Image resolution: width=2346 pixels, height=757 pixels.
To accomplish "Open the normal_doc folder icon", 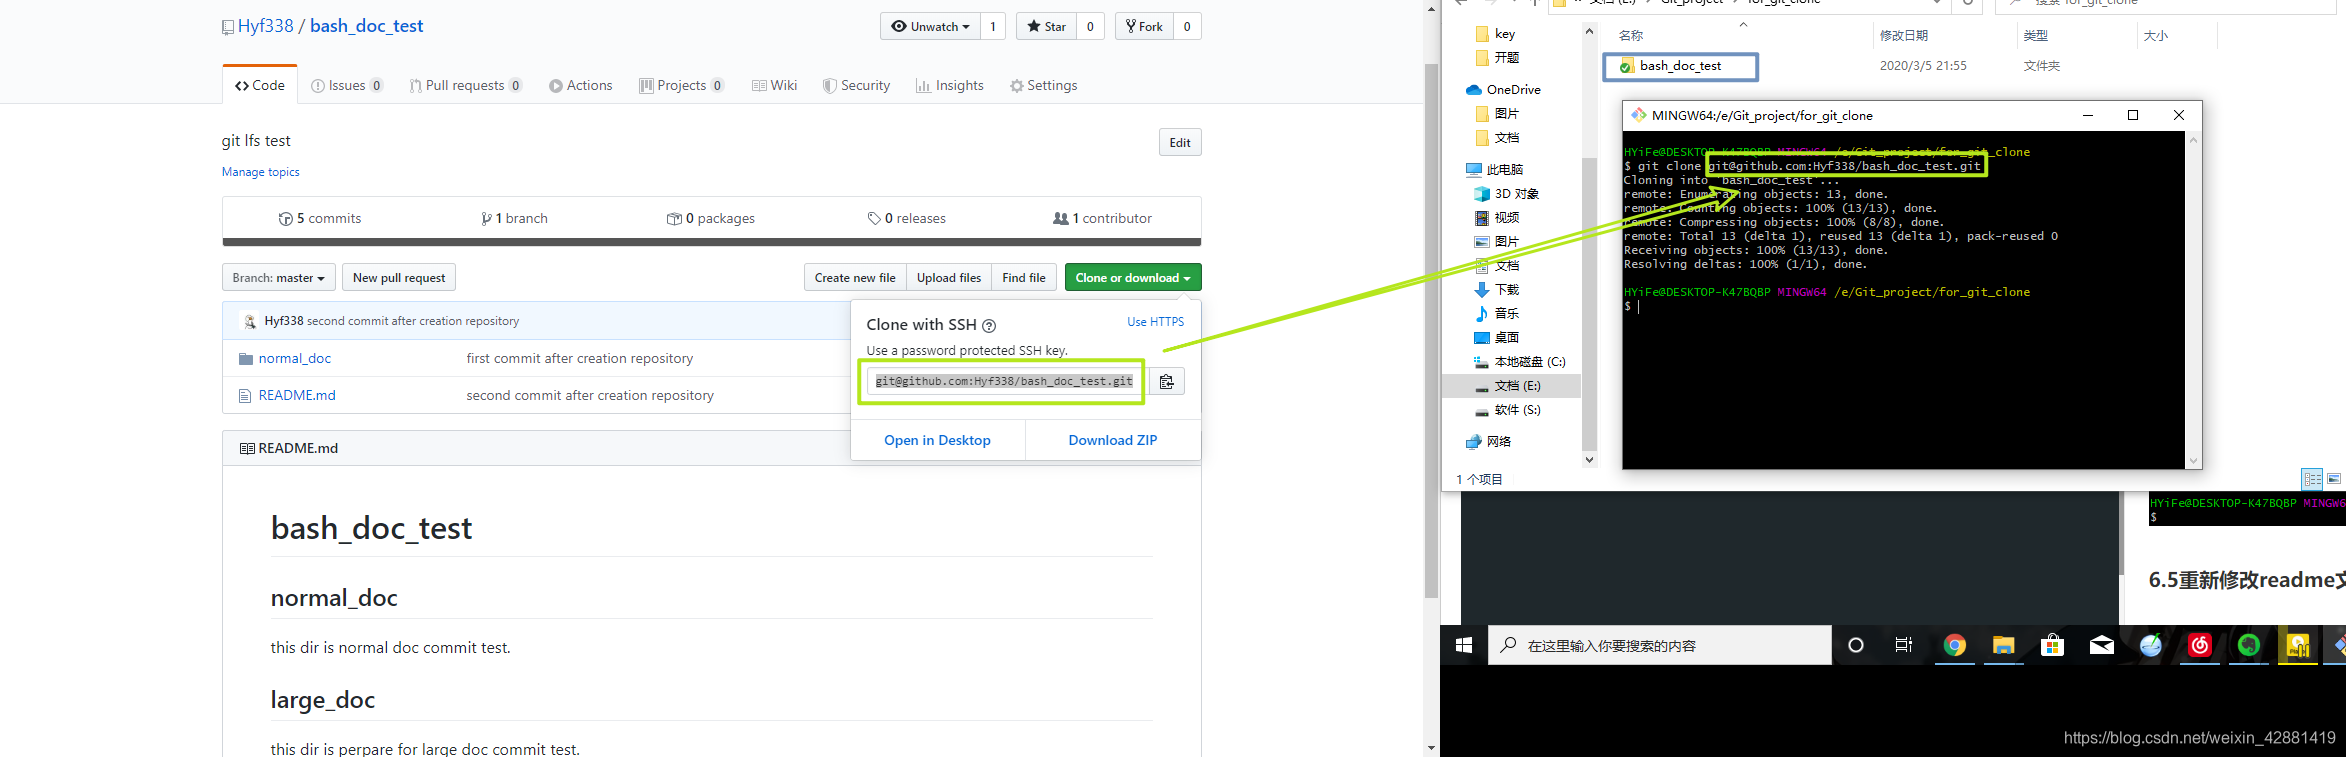I will tap(245, 359).
